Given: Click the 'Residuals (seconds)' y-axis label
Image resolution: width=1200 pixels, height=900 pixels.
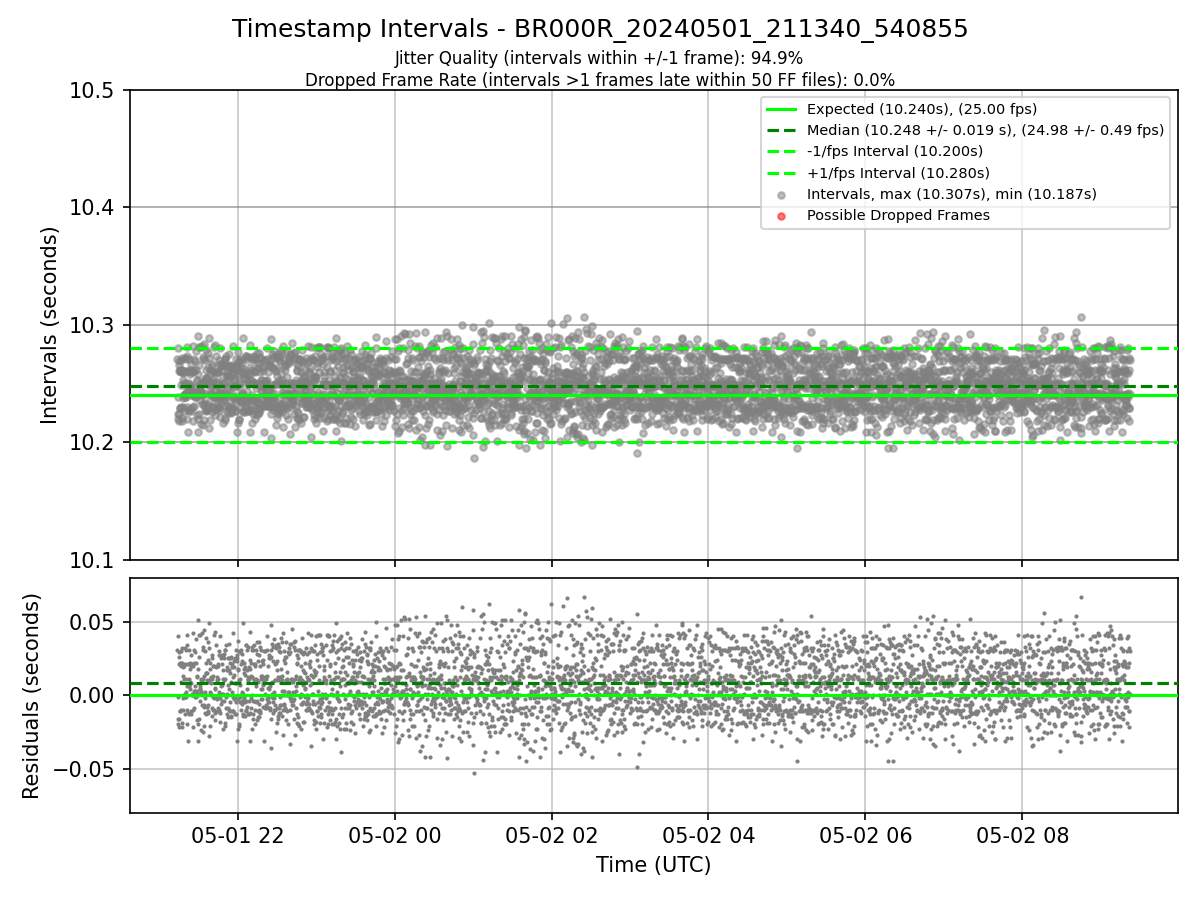Looking at the screenshot, I should (31, 696).
